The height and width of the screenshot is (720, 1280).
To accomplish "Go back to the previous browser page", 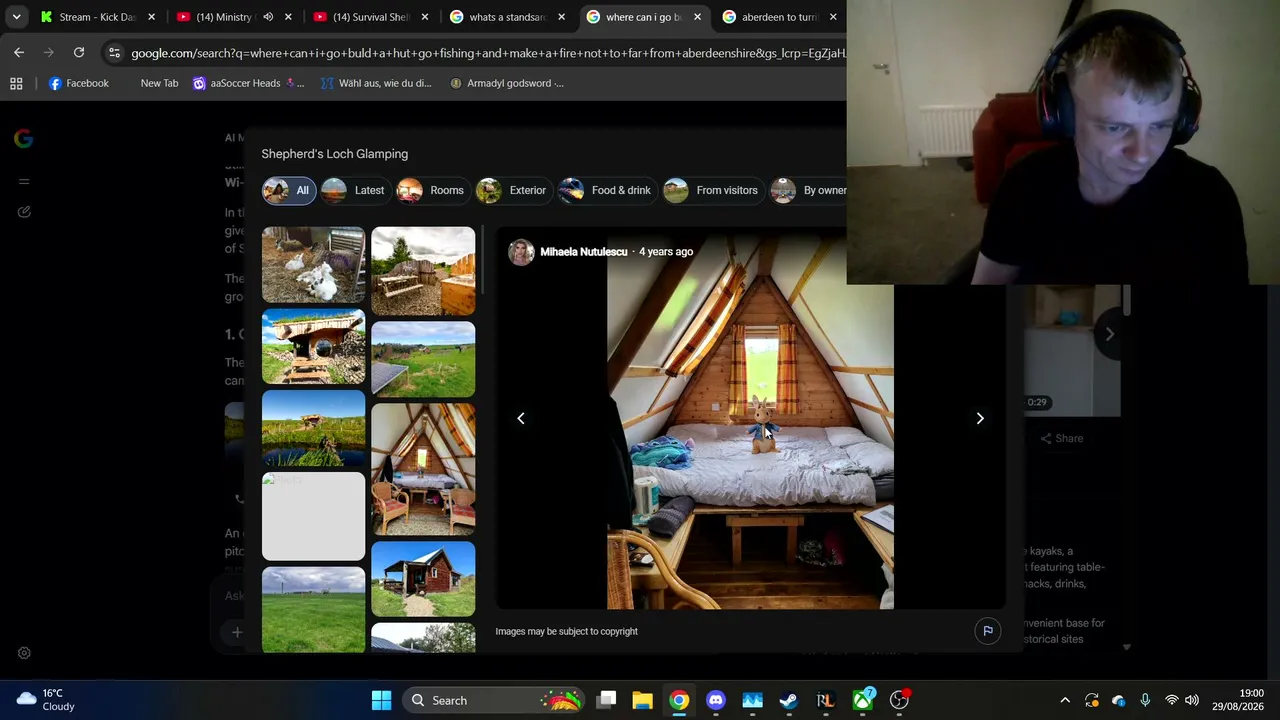I will pos(19,52).
